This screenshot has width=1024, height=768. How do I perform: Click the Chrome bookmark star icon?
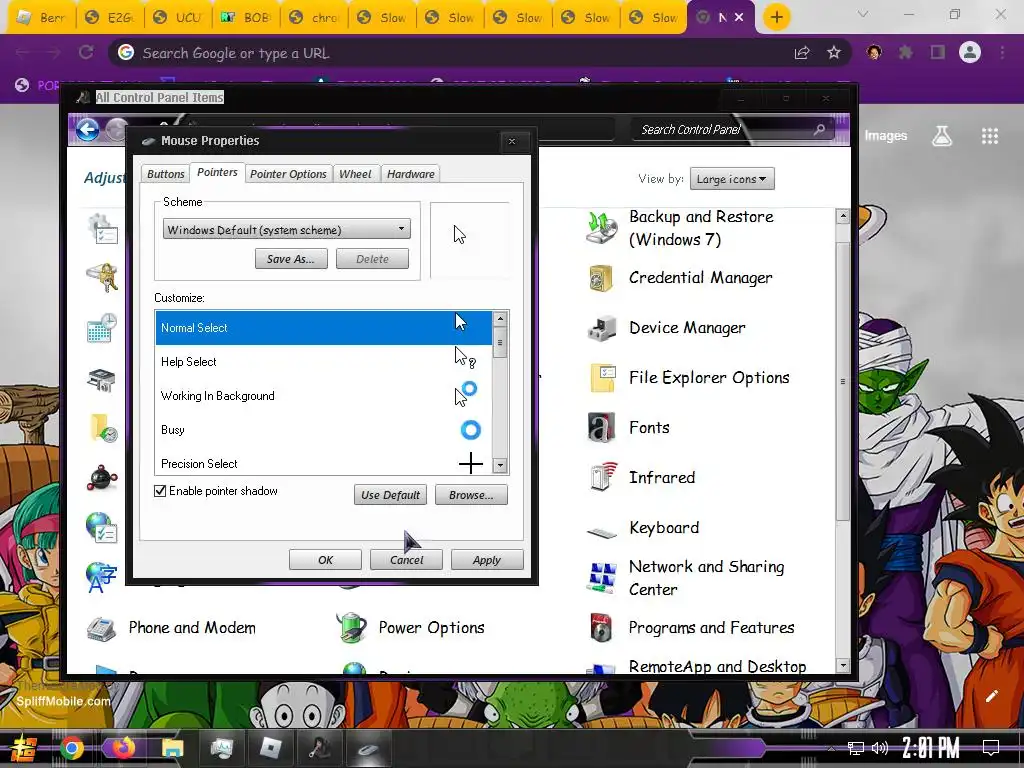pyautogui.click(x=833, y=52)
